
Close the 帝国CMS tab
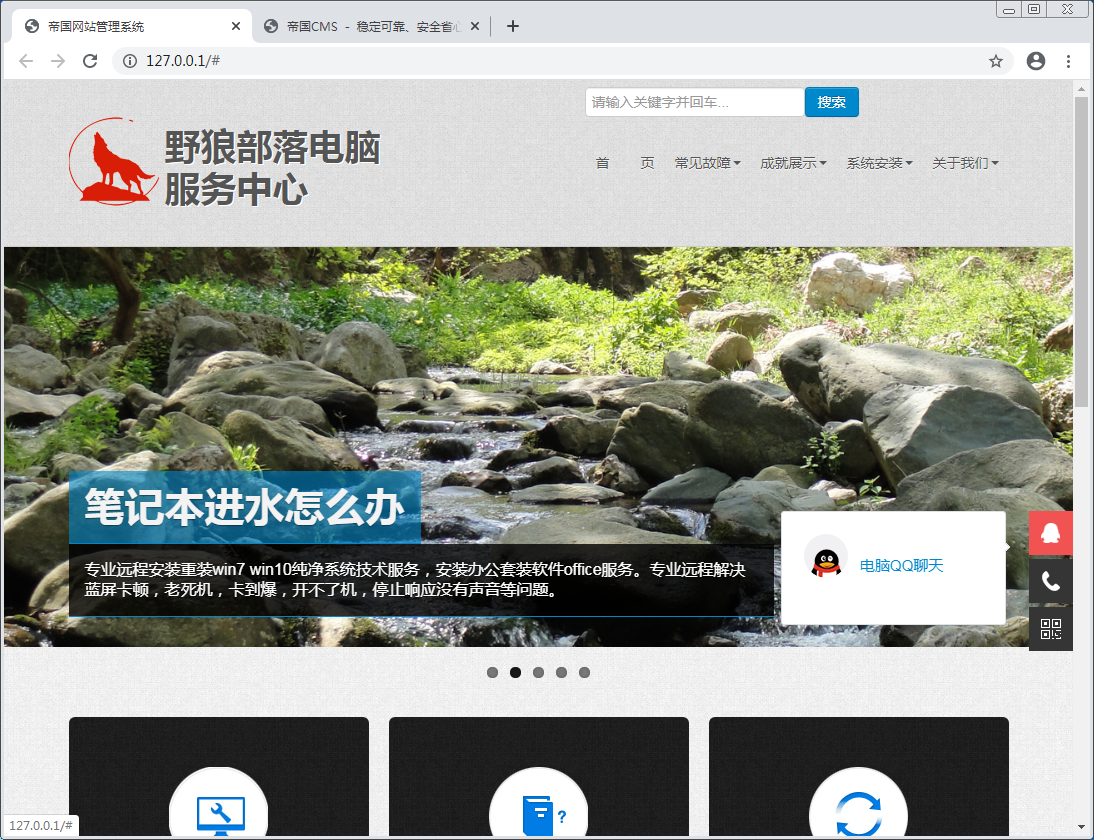(474, 26)
